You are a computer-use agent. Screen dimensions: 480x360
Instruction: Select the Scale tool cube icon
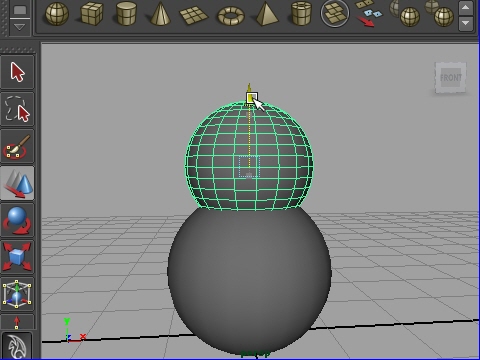coord(17,257)
